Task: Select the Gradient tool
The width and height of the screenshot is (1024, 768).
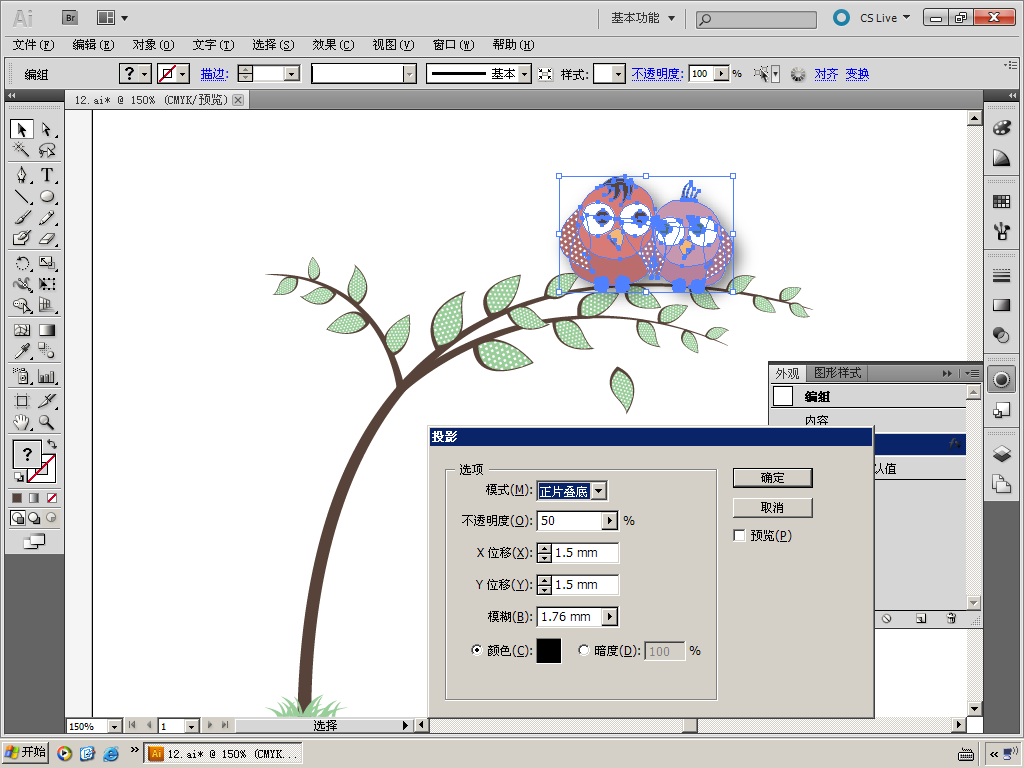Action: pyautogui.click(x=46, y=330)
